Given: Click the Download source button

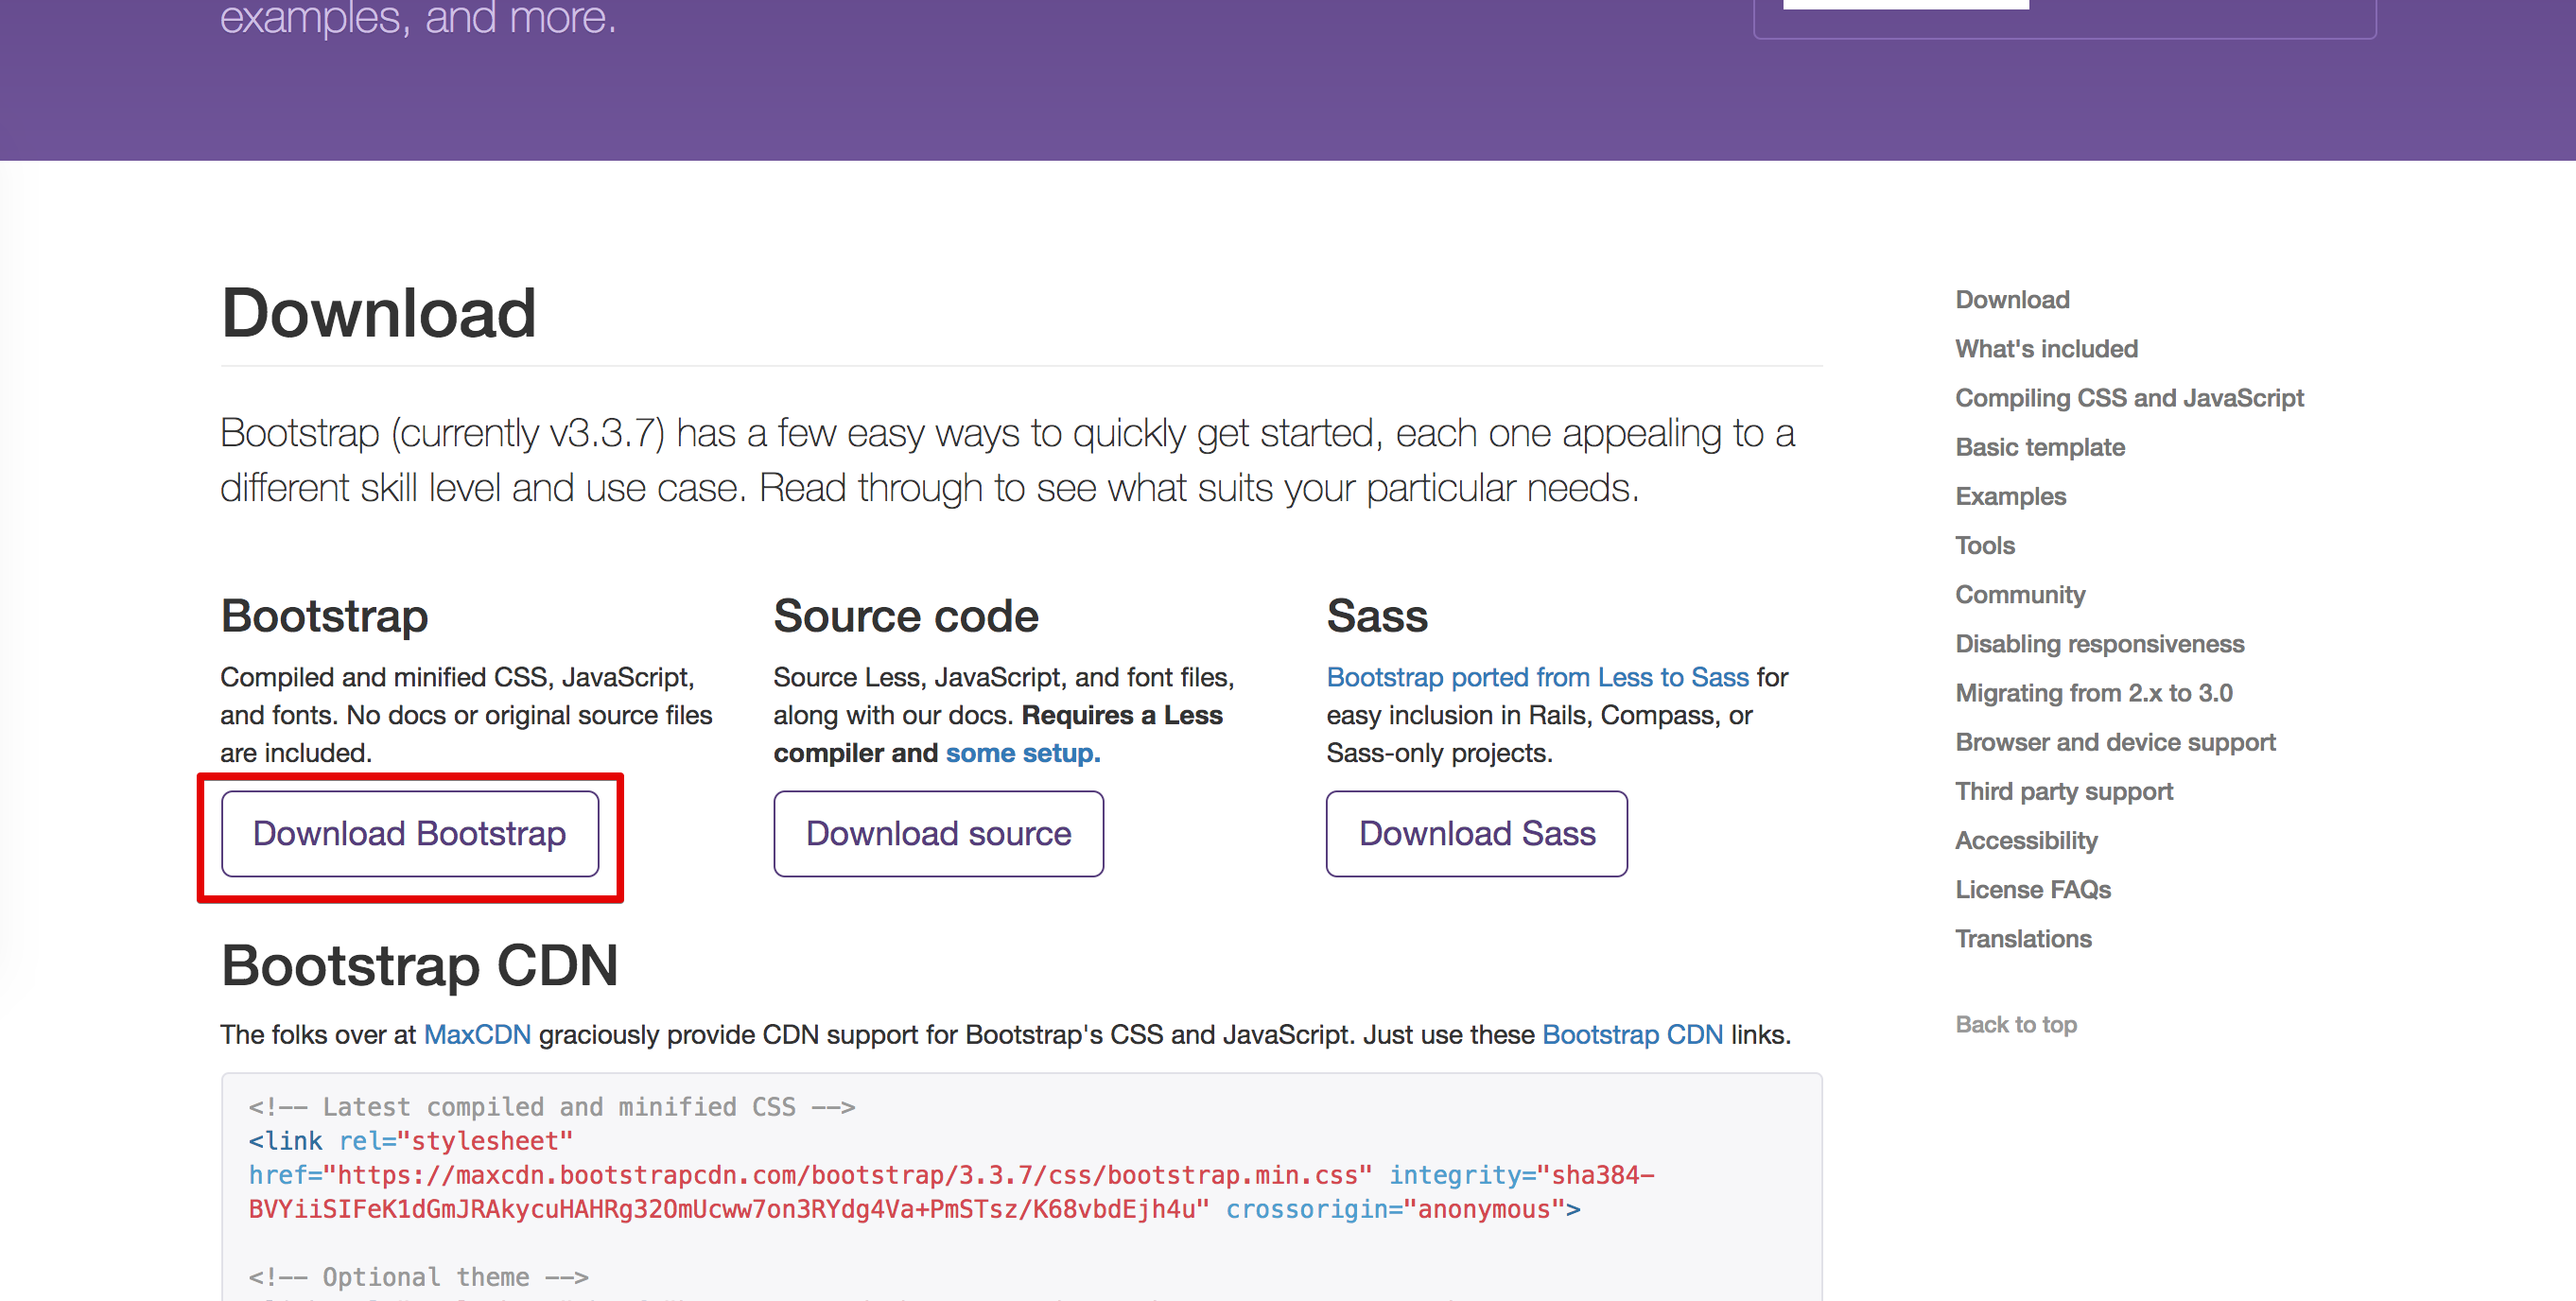Looking at the screenshot, I should click(x=938, y=833).
